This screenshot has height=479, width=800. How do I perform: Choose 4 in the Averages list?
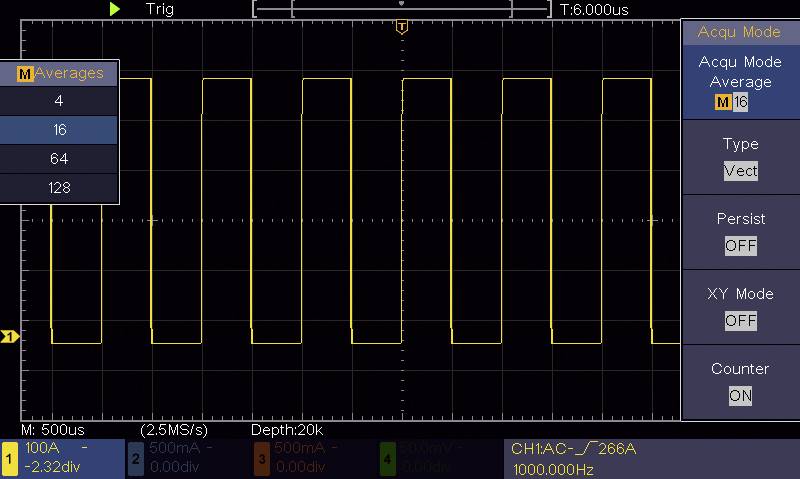click(x=59, y=102)
